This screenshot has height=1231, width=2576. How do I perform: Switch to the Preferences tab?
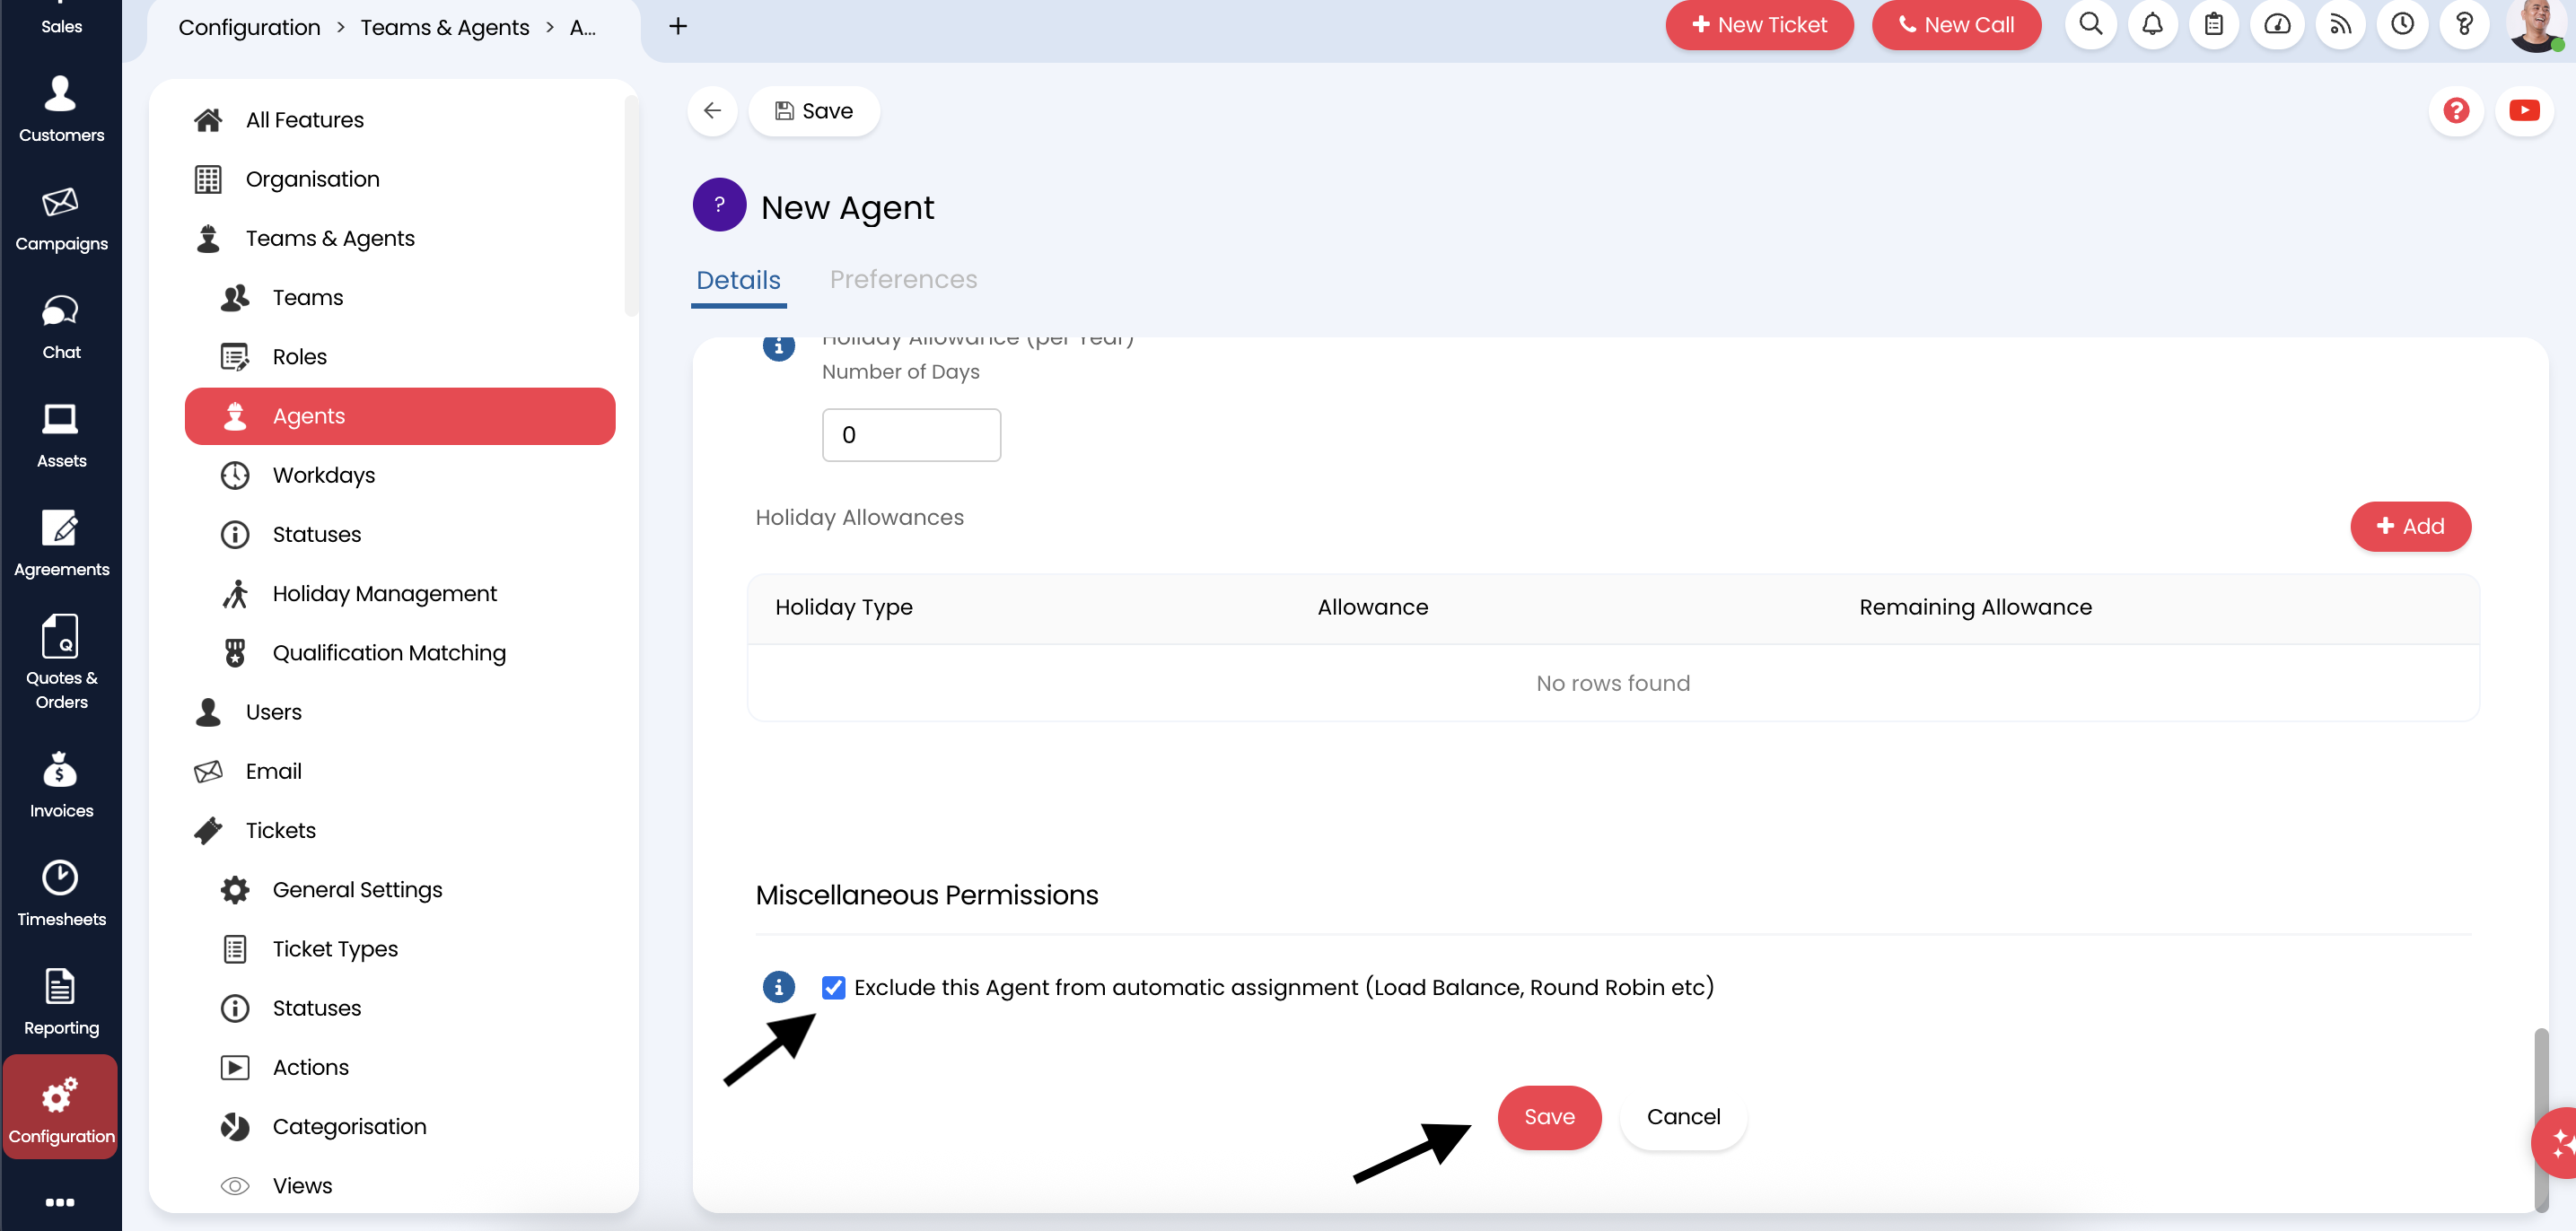(904, 280)
